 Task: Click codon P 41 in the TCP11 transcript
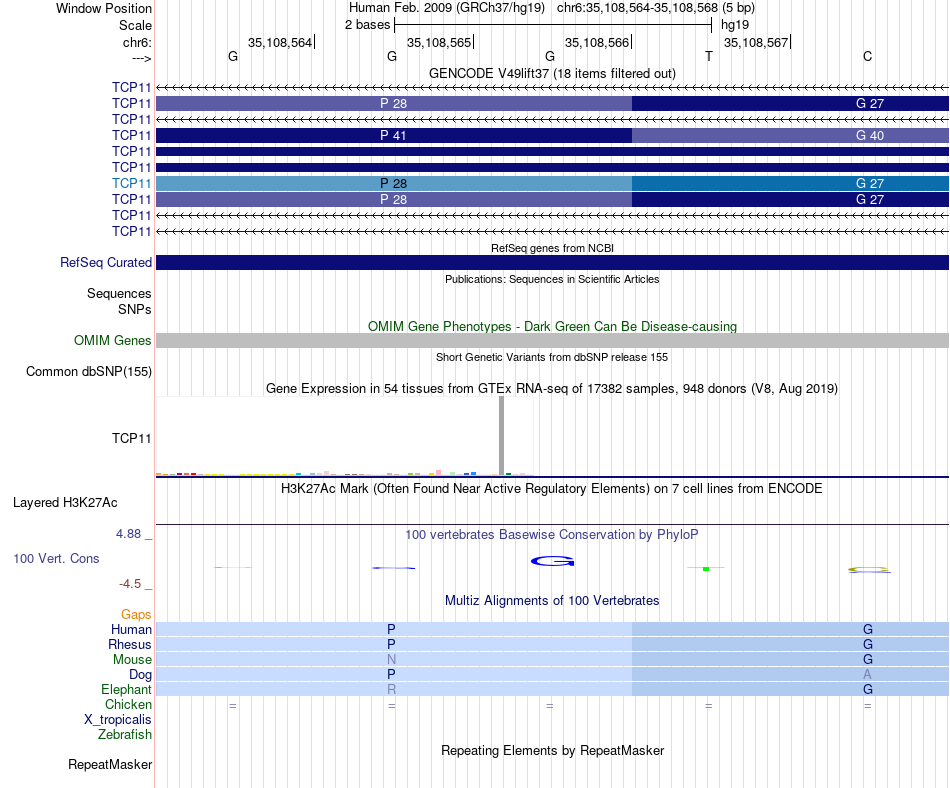393,136
